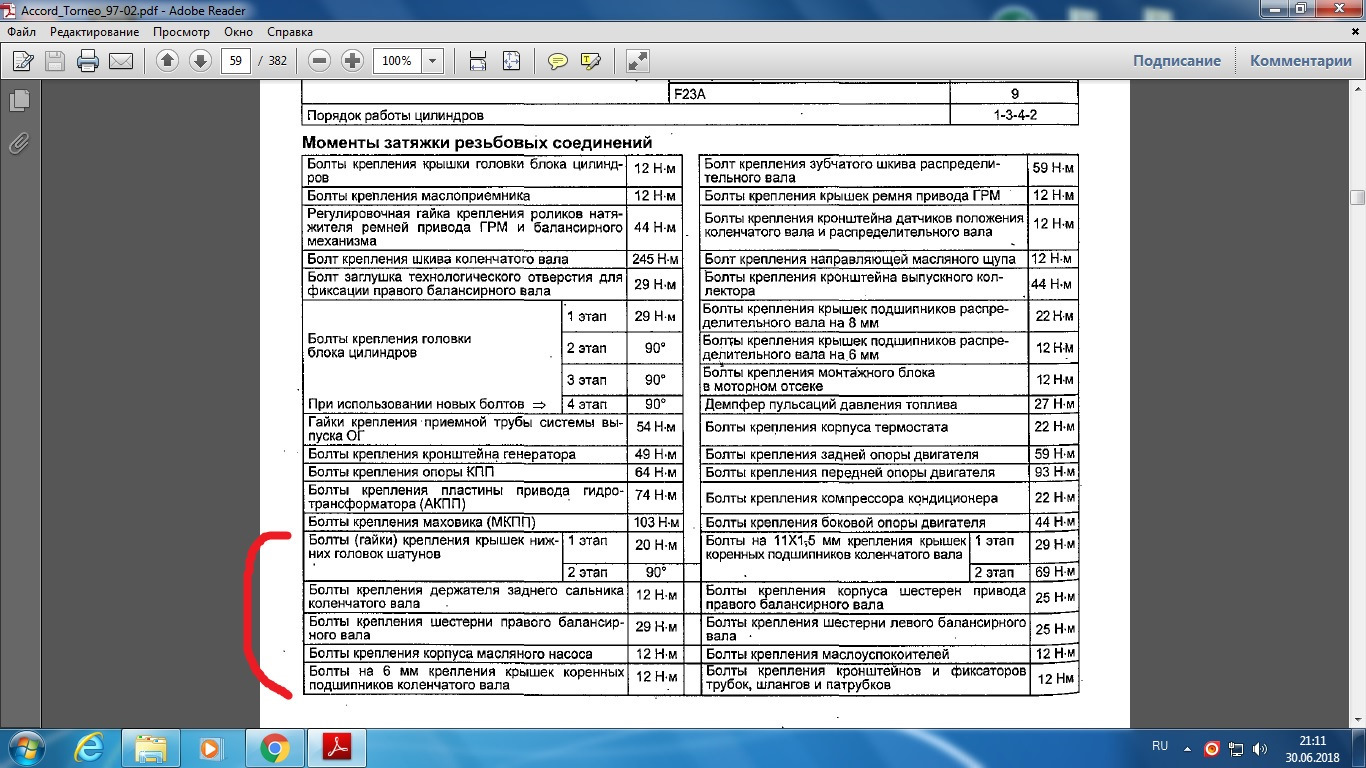Open the Windows Start menu
The width and height of the screenshot is (1366, 768).
click(25, 747)
